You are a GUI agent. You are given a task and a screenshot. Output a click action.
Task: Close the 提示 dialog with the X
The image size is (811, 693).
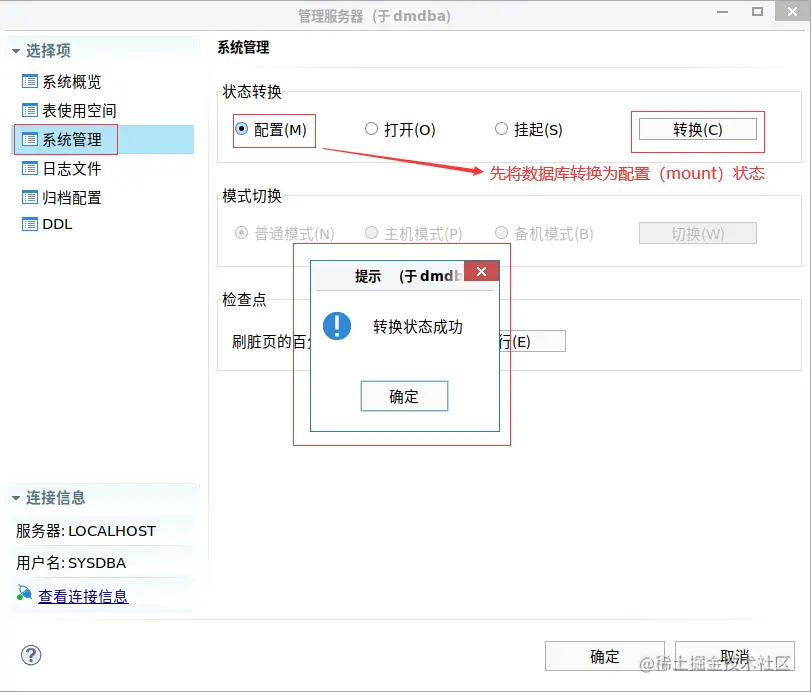tap(483, 270)
